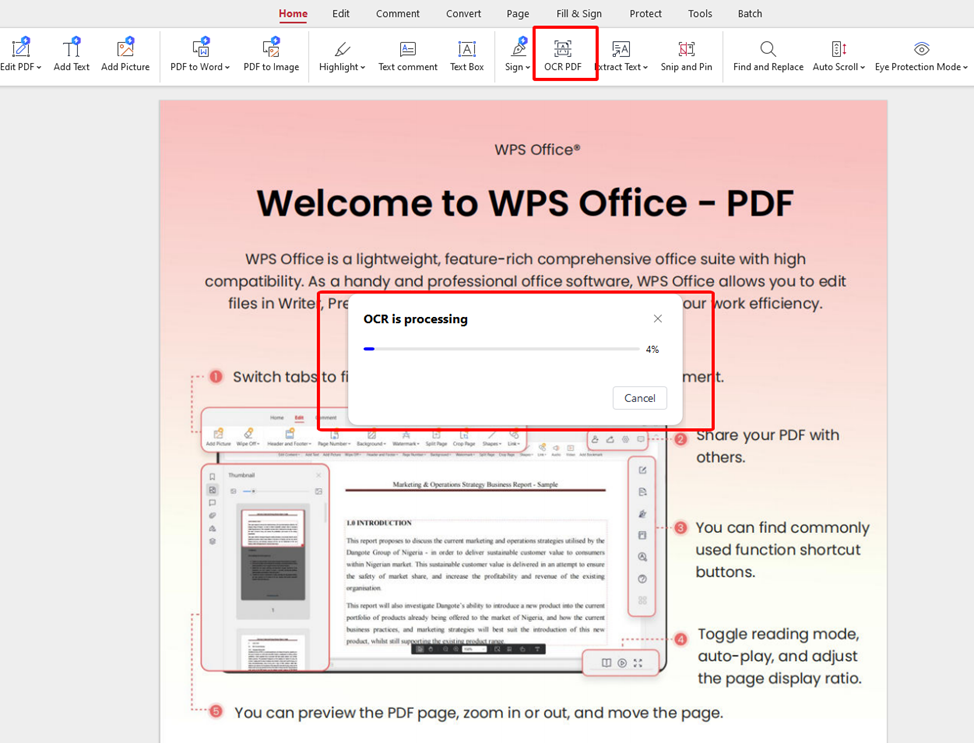
Task: Cancel the OCR processing
Action: pyautogui.click(x=640, y=398)
